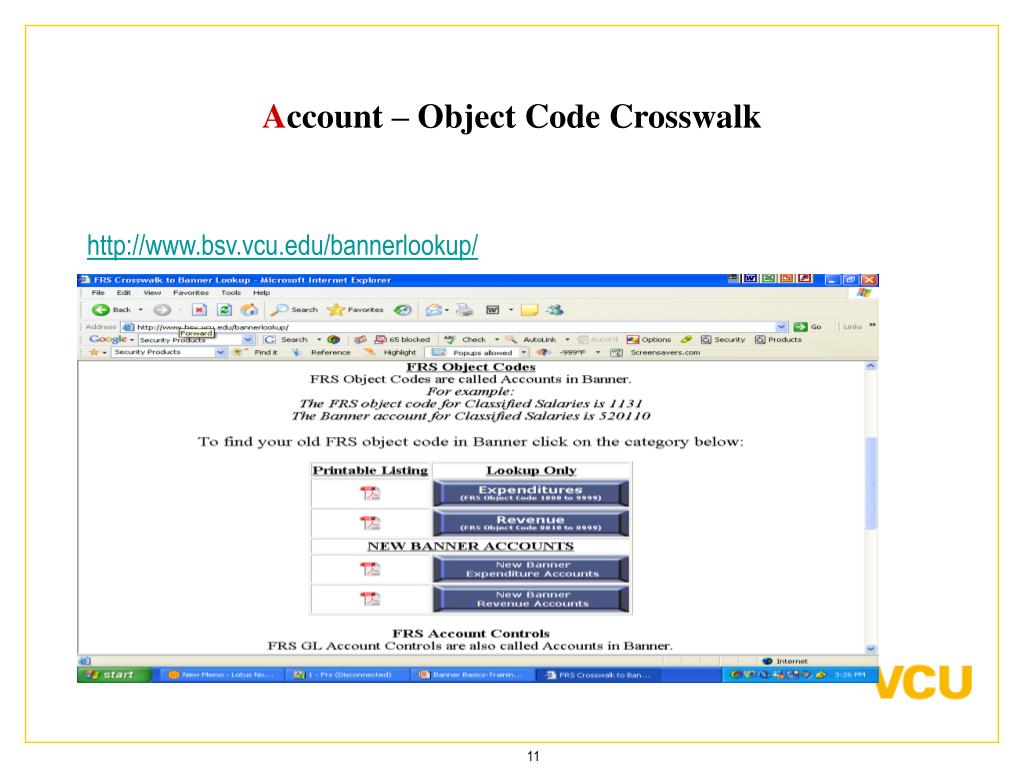
Task: Expand the Links toolbar chevron
Action: click(x=872, y=325)
